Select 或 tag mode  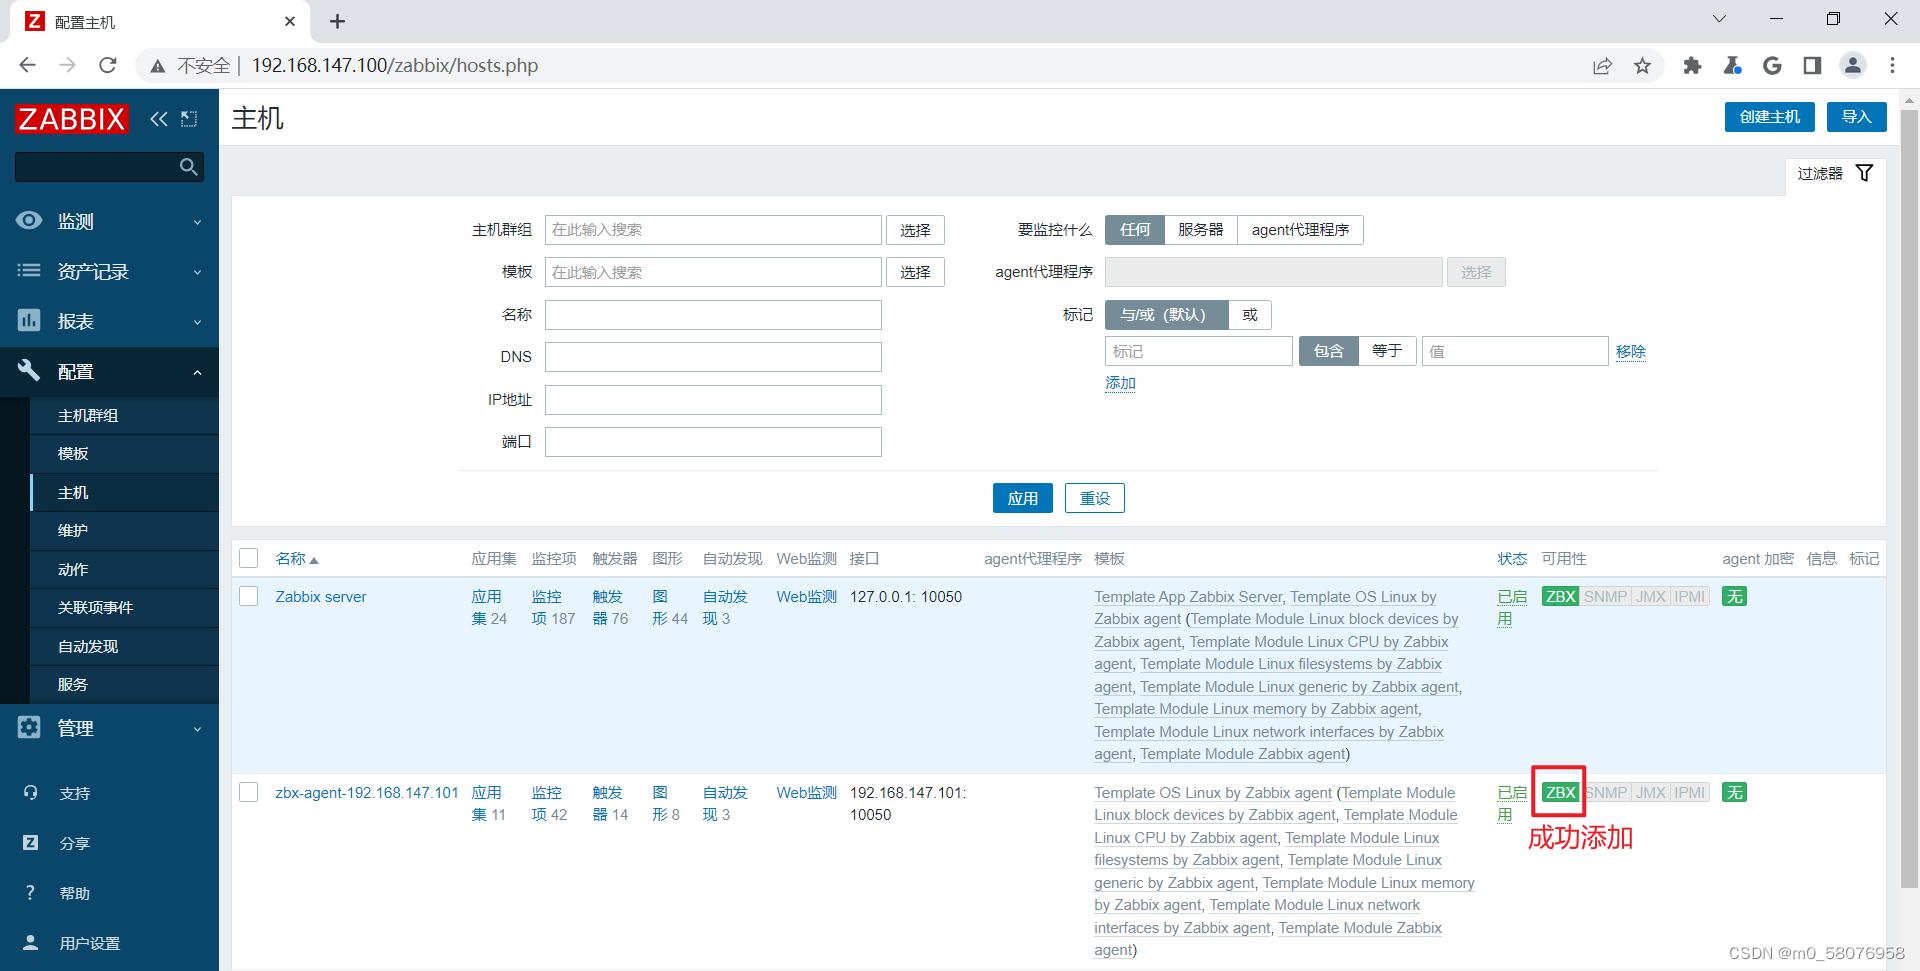pos(1250,315)
